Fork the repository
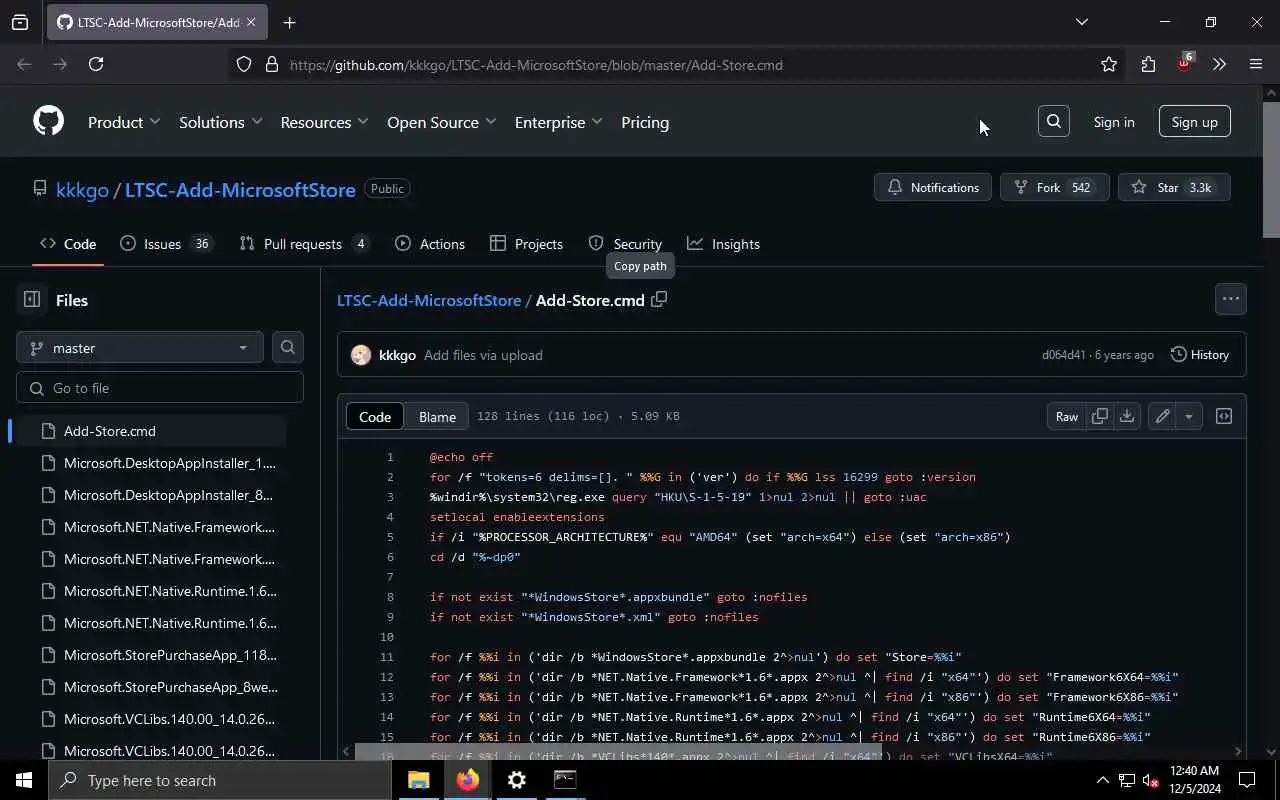Image resolution: width=1280 pixels, height=800 pixels. pos(1054,187)
